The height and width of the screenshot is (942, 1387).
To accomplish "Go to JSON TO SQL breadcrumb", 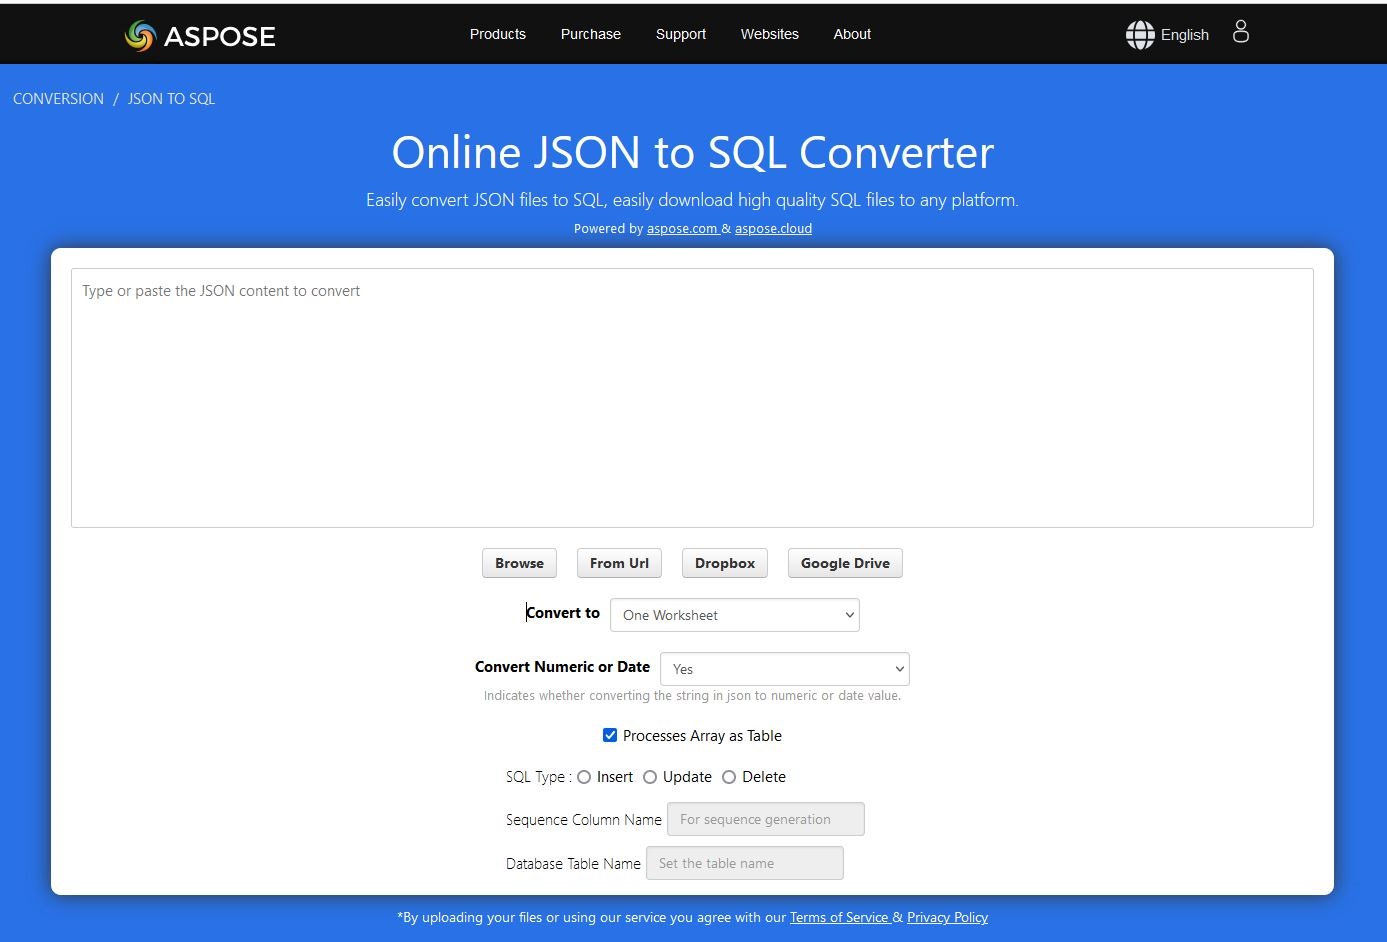I will (171, 99).
